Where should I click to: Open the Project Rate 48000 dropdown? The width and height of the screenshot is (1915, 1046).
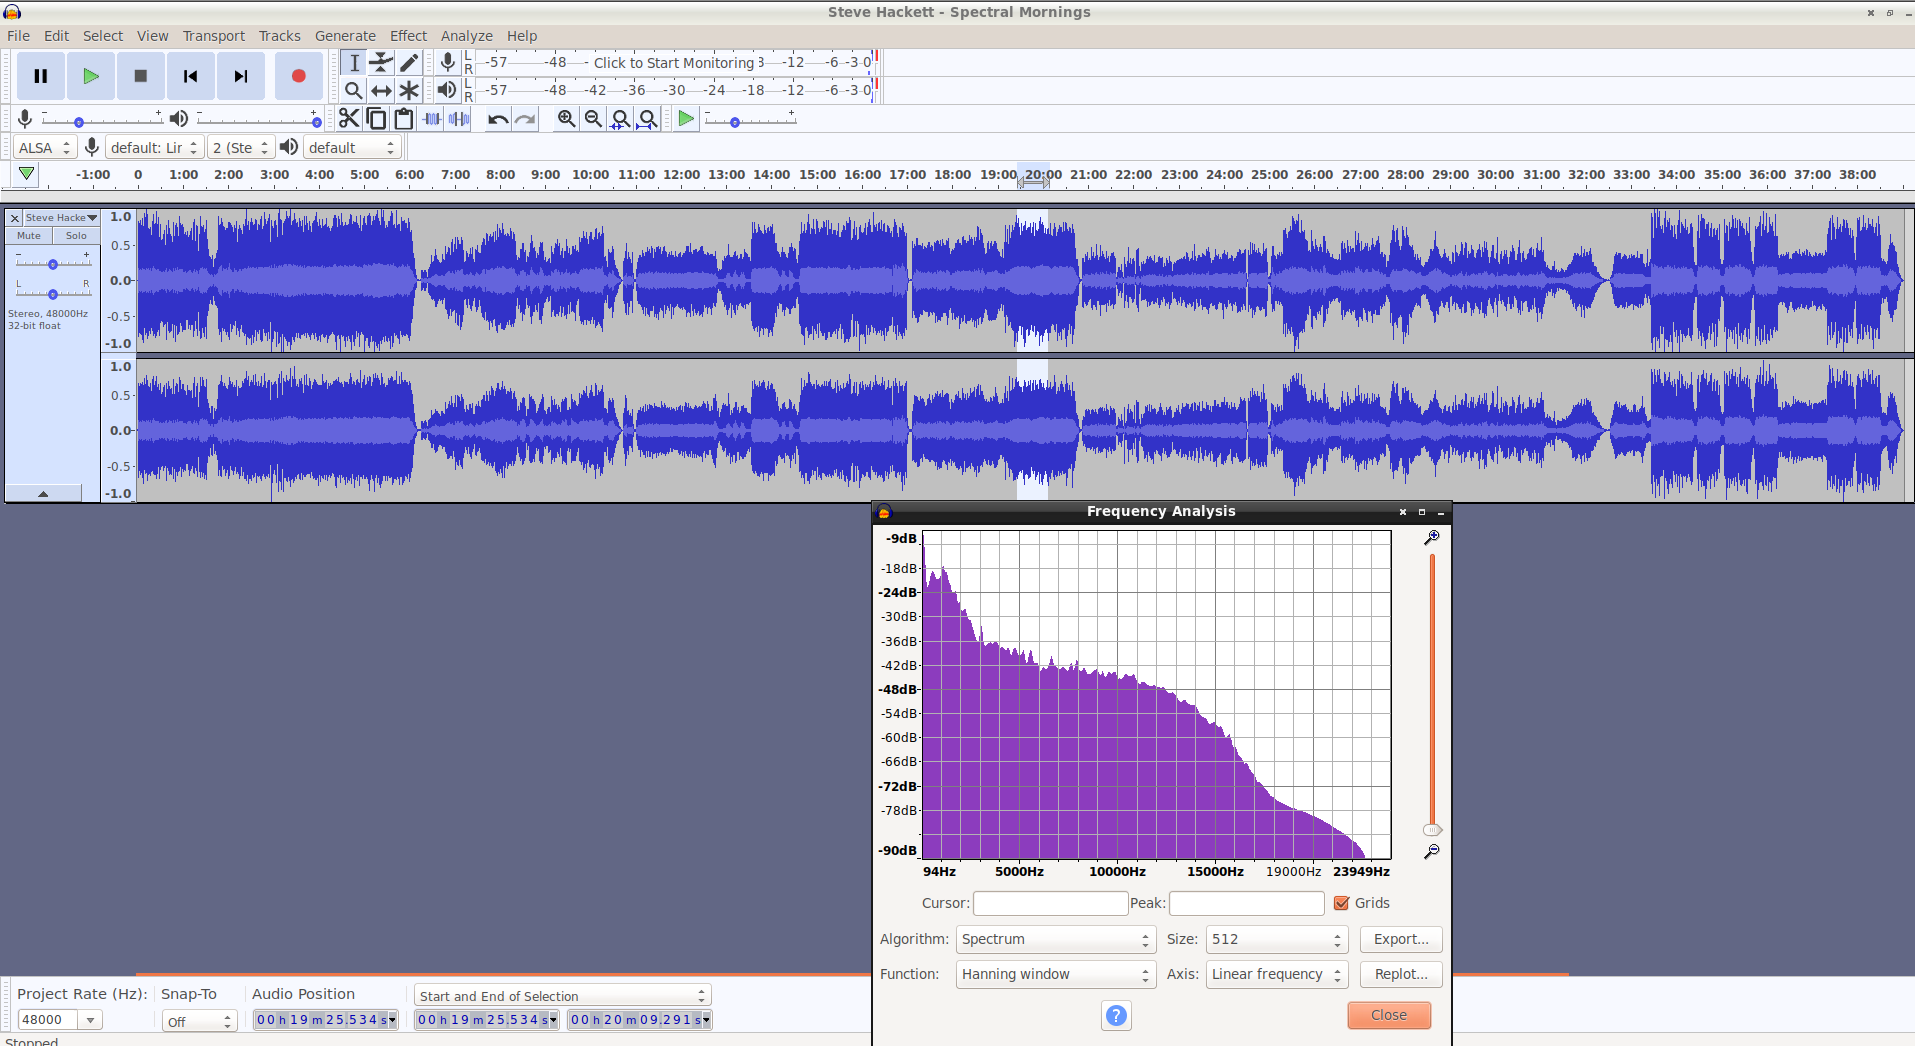[x=91, y=1020]
